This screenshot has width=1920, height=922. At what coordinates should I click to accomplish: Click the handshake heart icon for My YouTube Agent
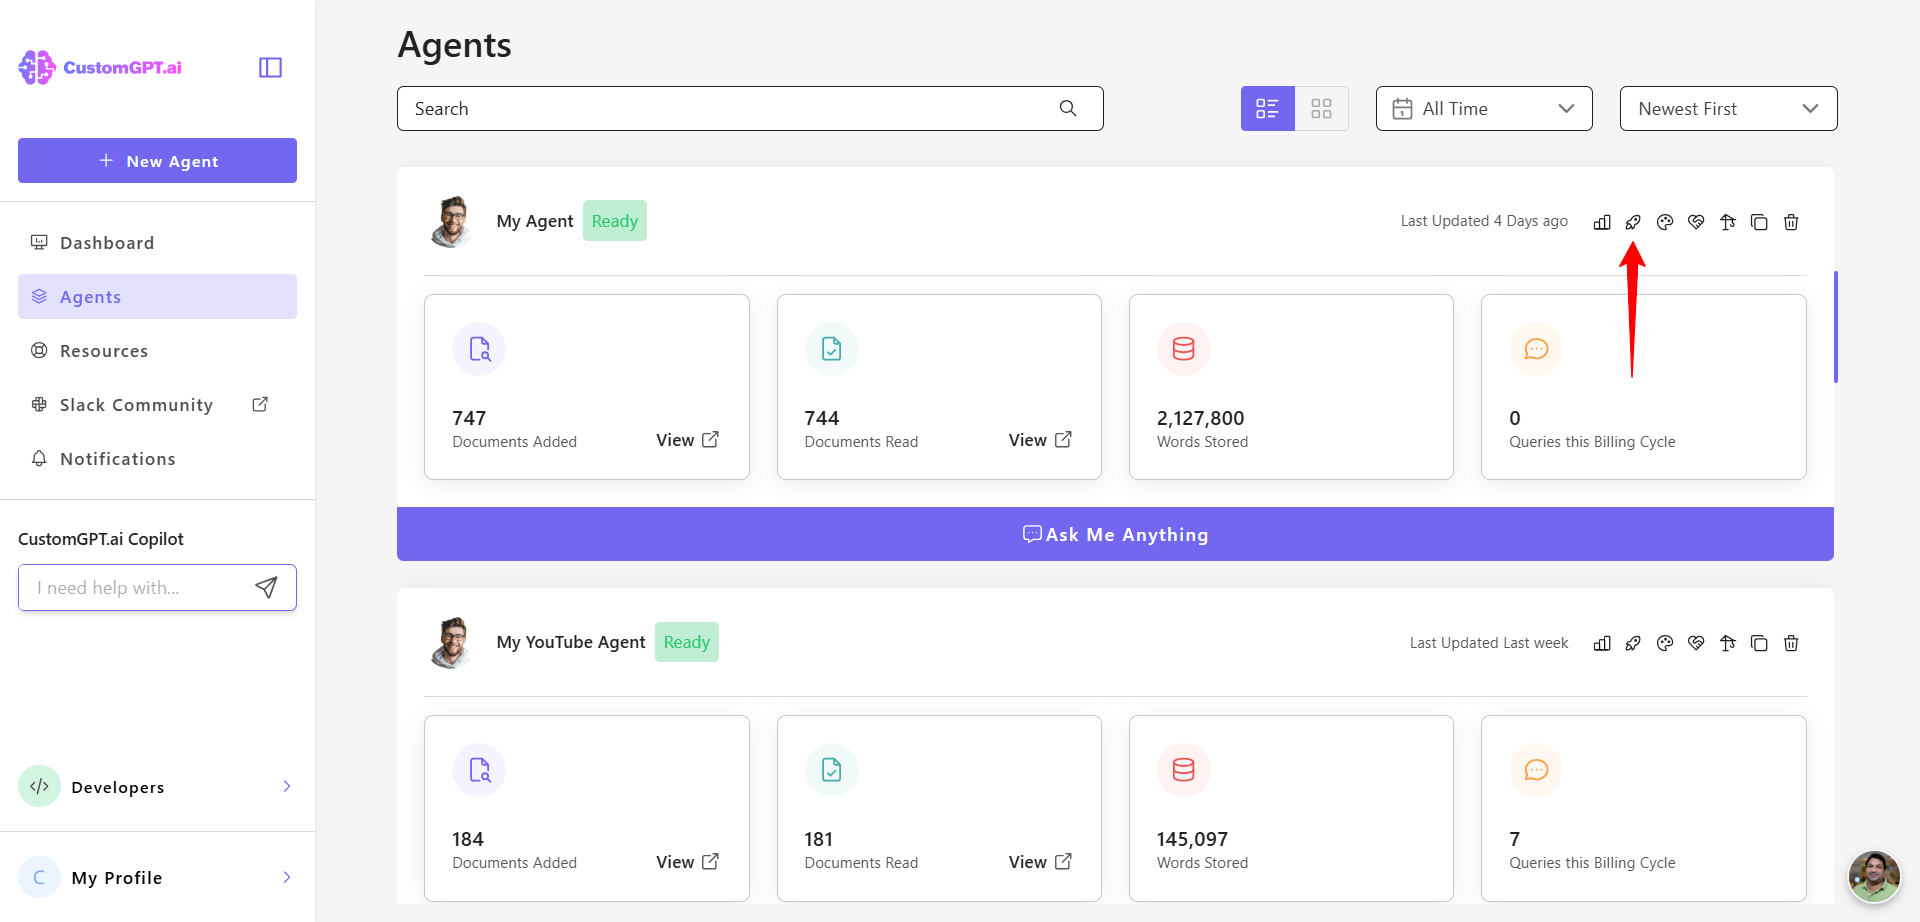(1696, 643)
